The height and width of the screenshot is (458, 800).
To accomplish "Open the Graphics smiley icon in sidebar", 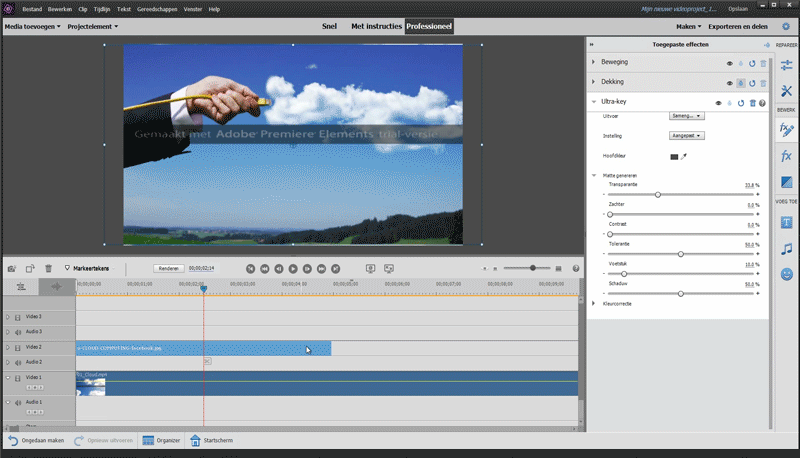I will click(786, 274).
